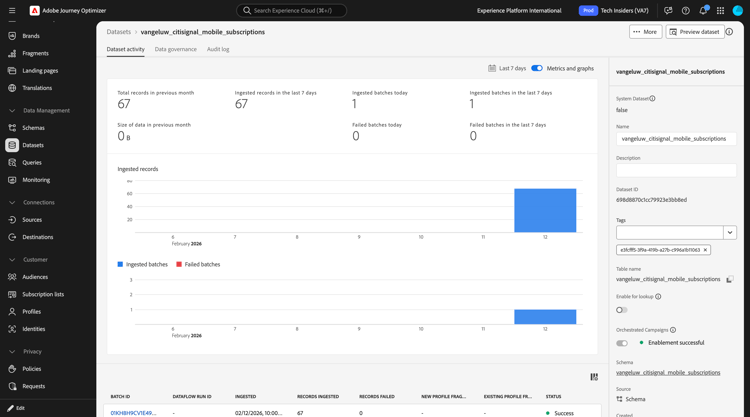This screenshot has width=750, height=417.
Task: Open the feedback chat icon
Action: pos(668,11)
